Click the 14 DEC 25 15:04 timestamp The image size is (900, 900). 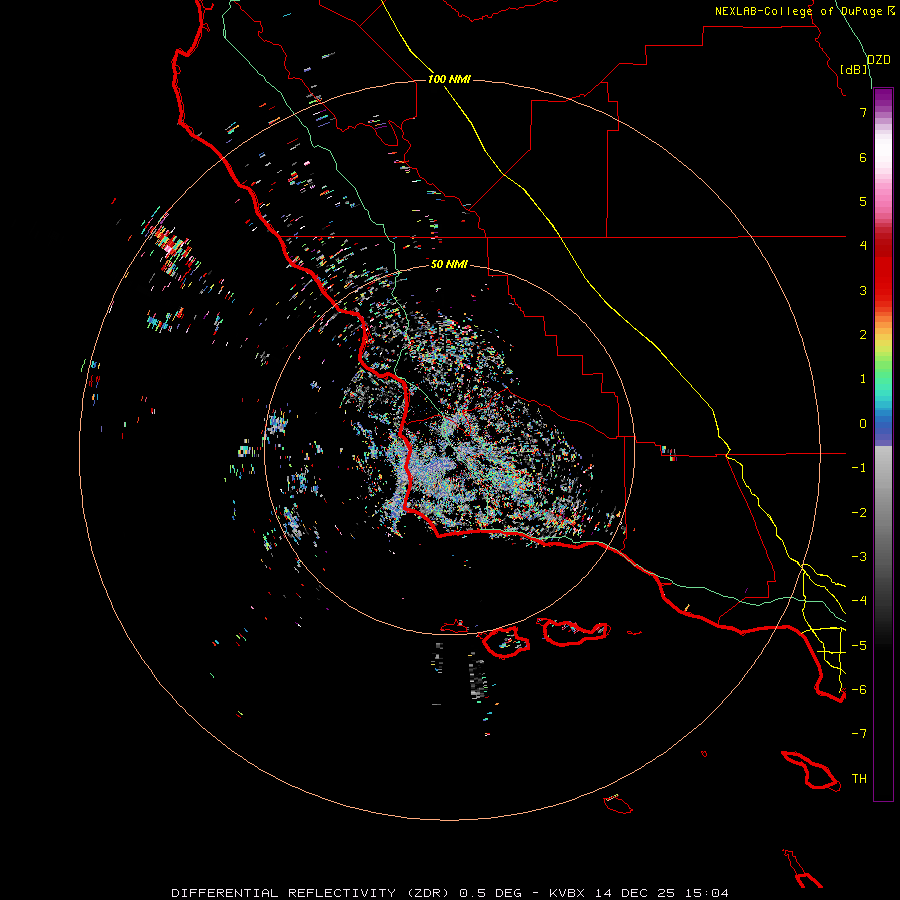(x=661, y=893)
